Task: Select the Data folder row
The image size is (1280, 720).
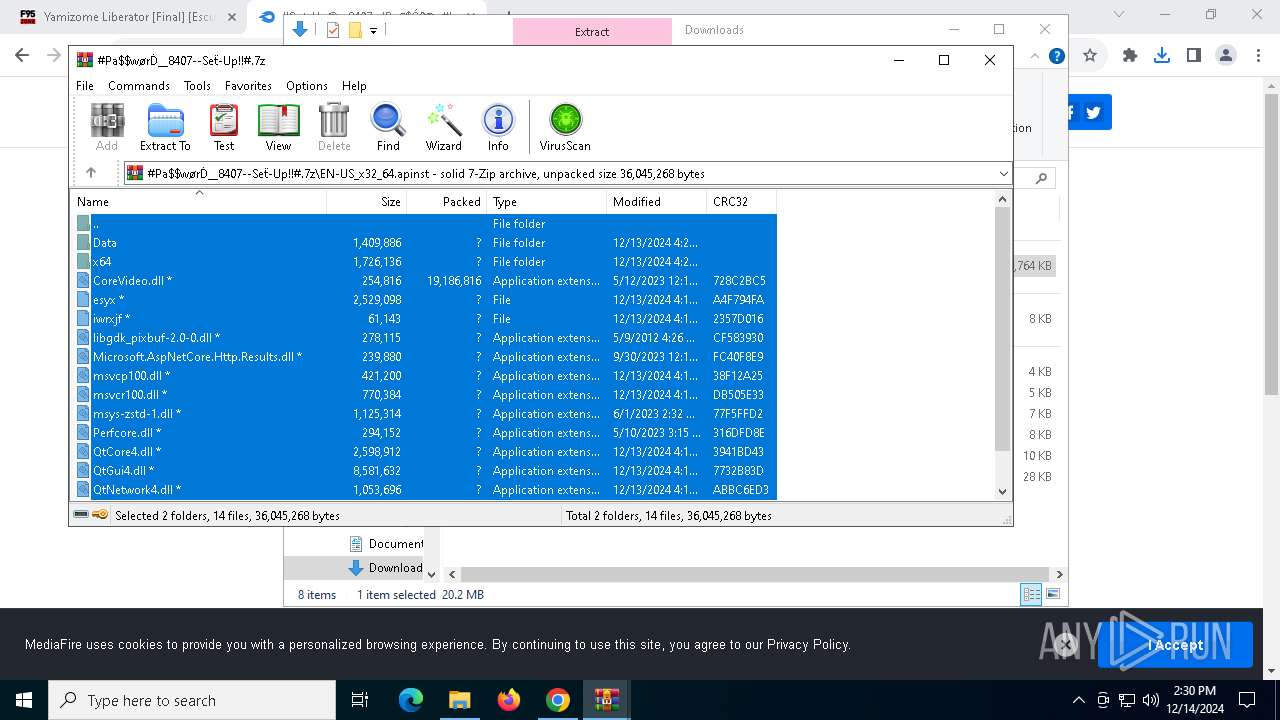Action: coord(425,243)
